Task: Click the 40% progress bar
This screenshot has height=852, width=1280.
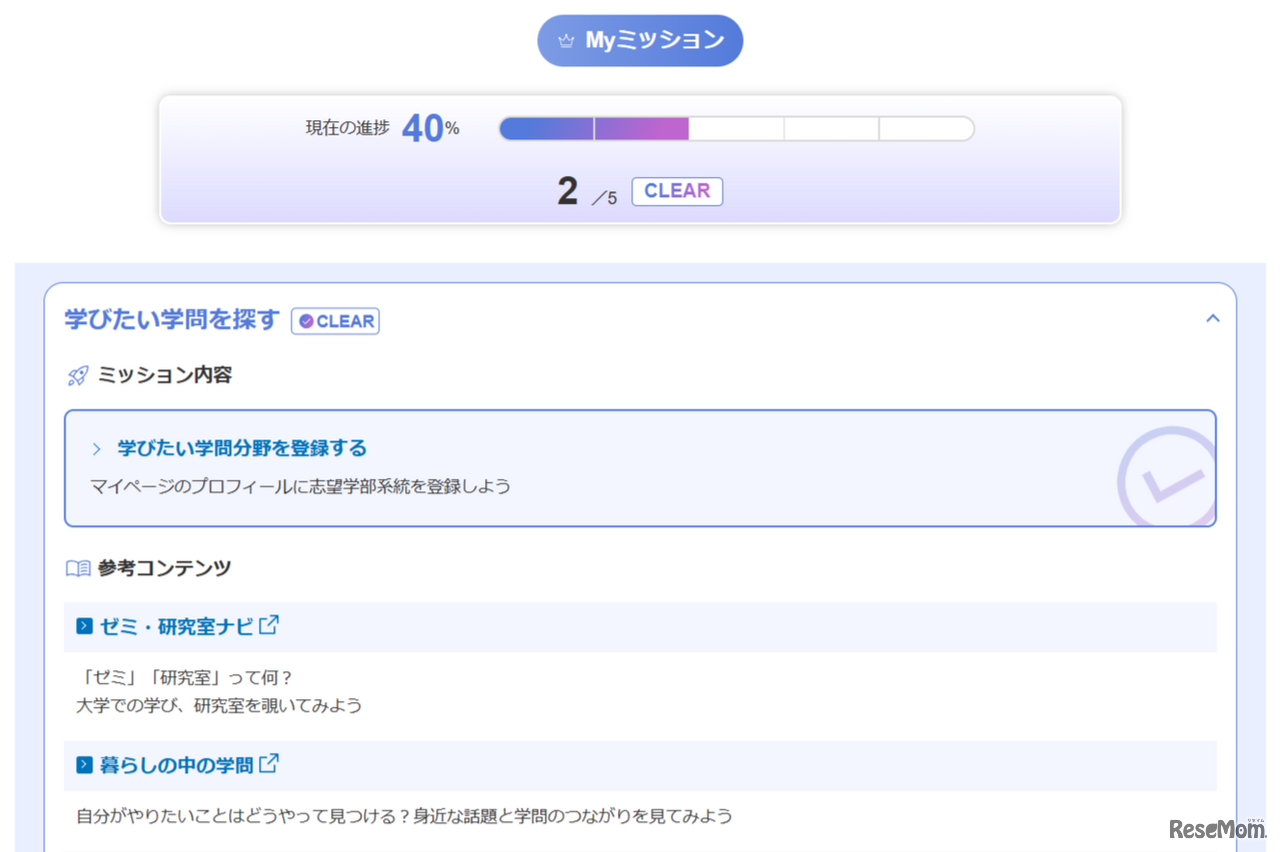Action: coord(737,128)
